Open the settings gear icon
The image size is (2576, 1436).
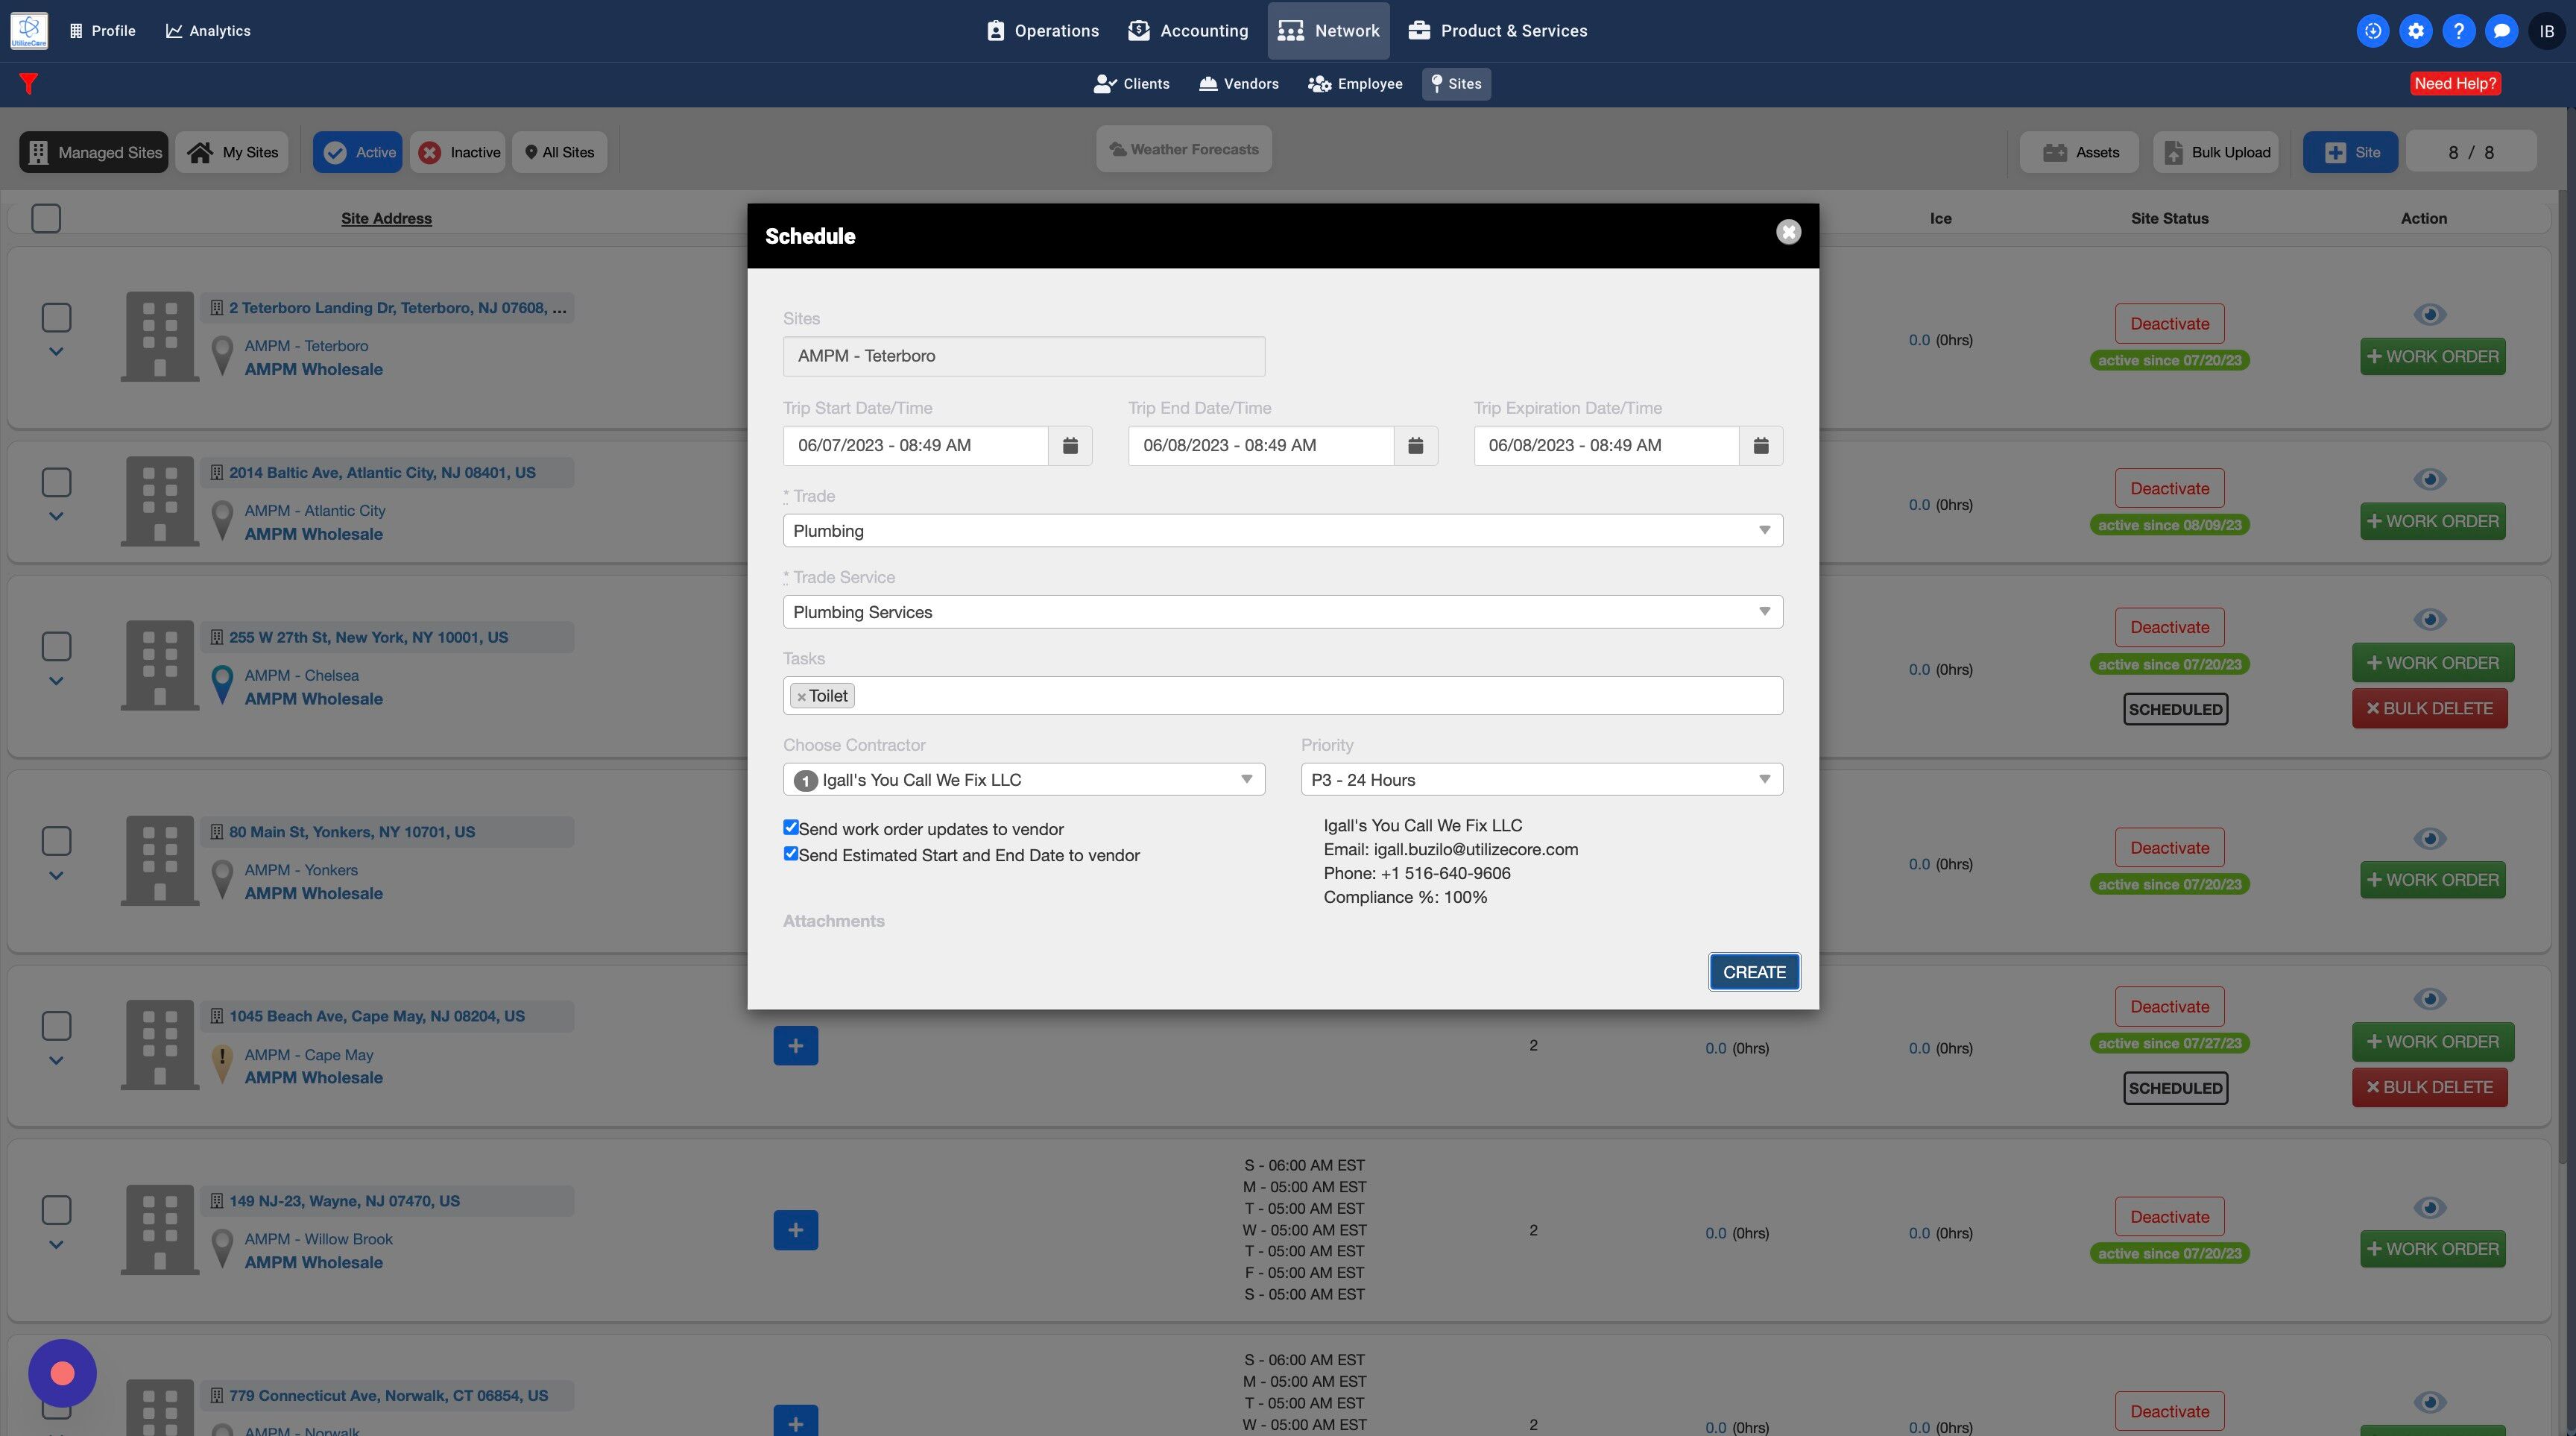click(x=2415, y=31)
